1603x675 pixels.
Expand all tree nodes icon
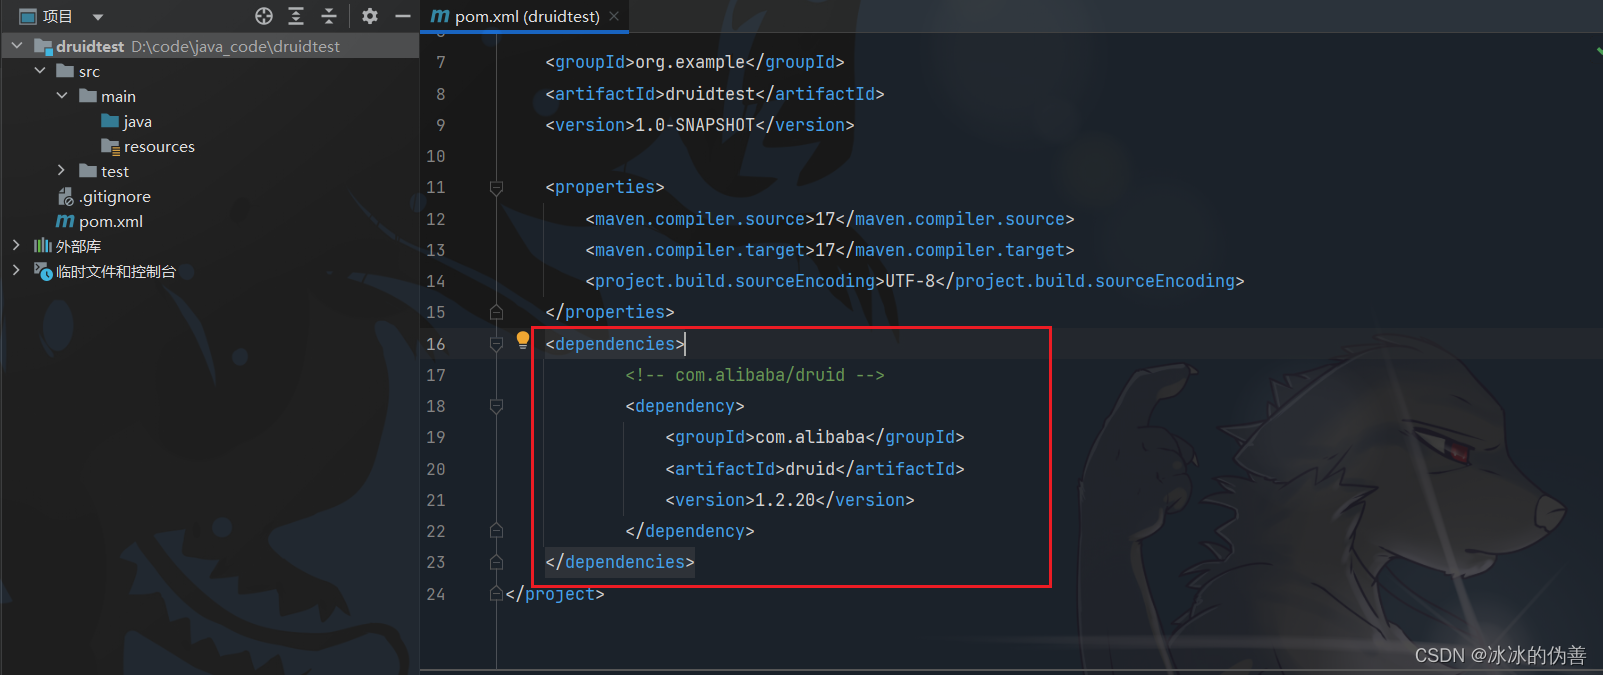(x=296, y=16)
